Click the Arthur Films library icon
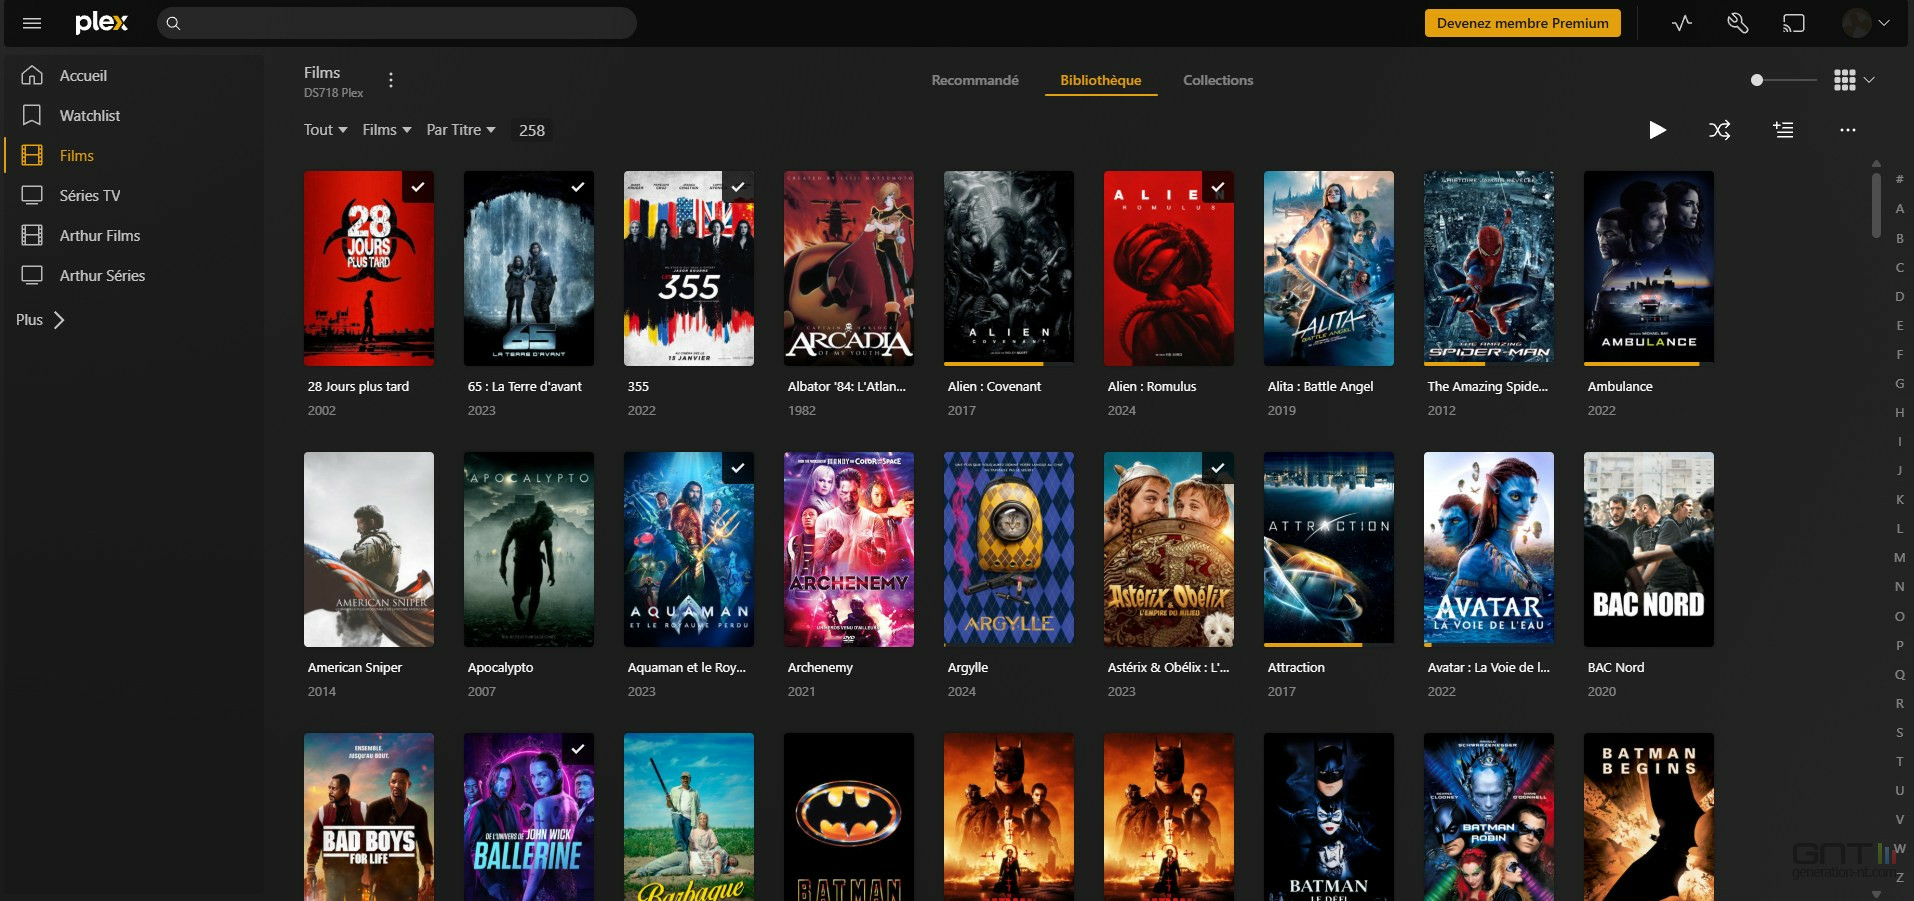 pyautogui.click(x=32, y=235)
